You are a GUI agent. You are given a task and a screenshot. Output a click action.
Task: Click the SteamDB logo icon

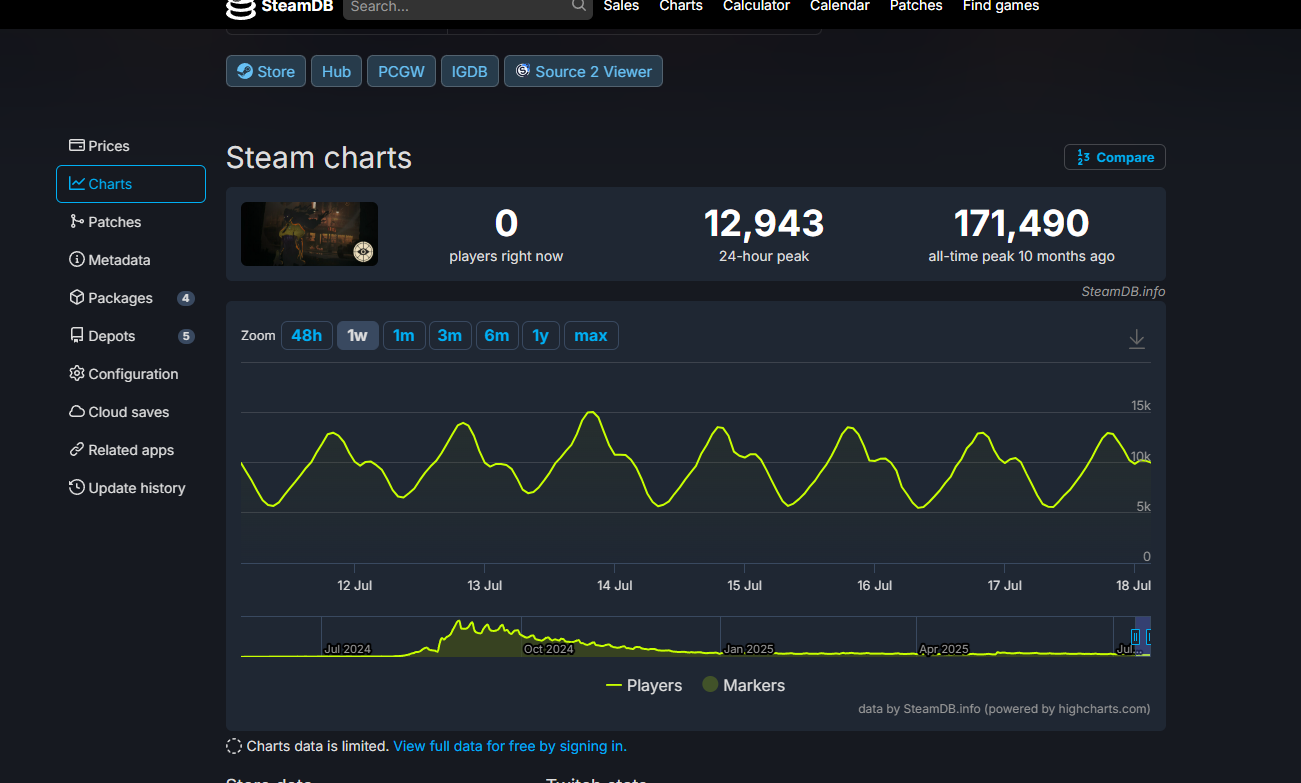pyautogui.click(x=240, y=8)
